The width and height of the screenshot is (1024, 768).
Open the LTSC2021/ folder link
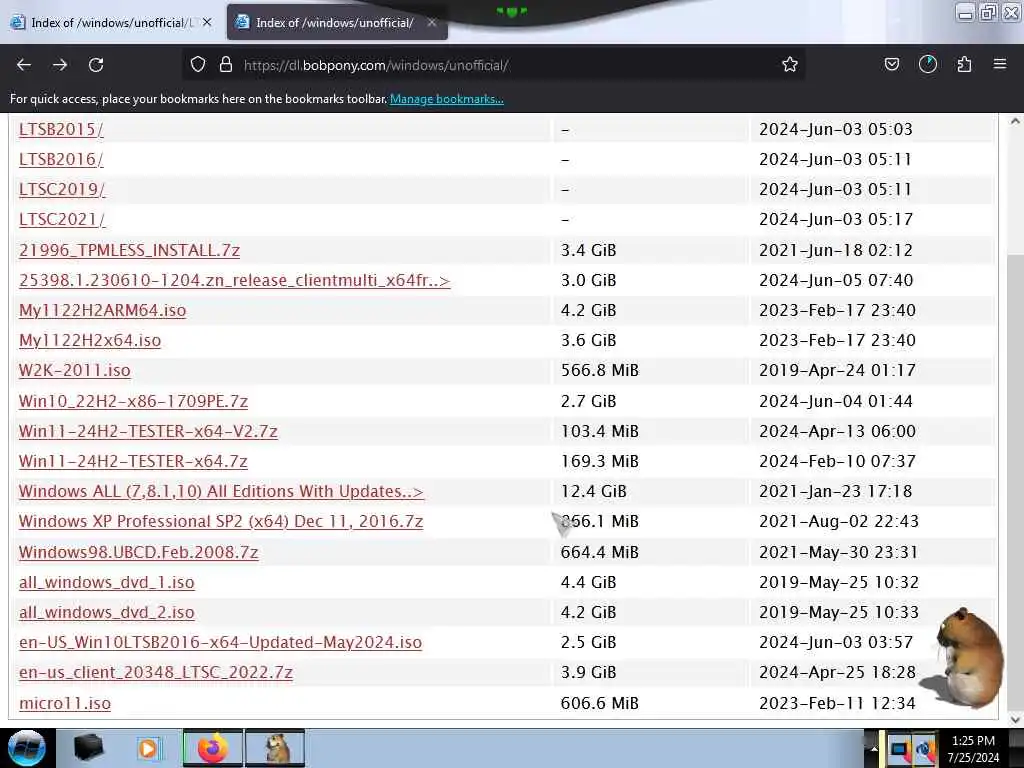(62, 219)
